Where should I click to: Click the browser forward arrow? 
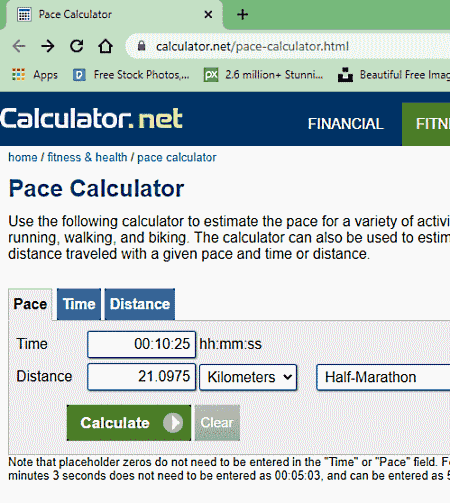tap(48, 46)
